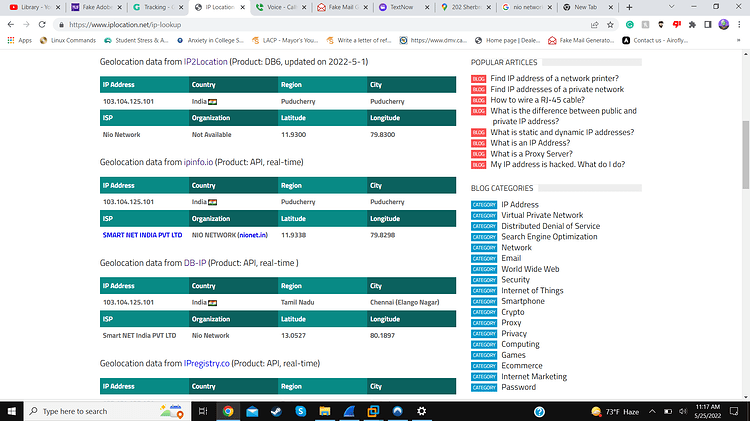Viewport: 750px width, 421px height.
Task: Open article How to wire a RJ-45 cable
Action: (x=537, y=100)
